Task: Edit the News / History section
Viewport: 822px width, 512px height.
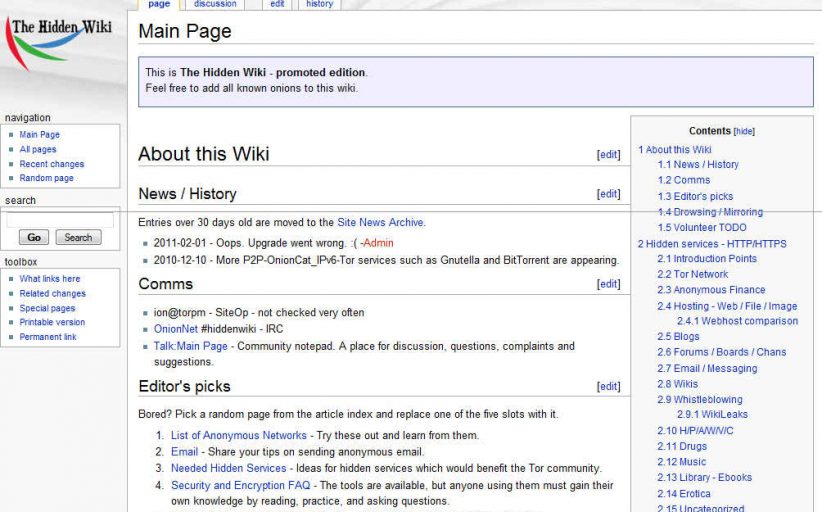Action: pyautogui.click(x=608, y=194)
